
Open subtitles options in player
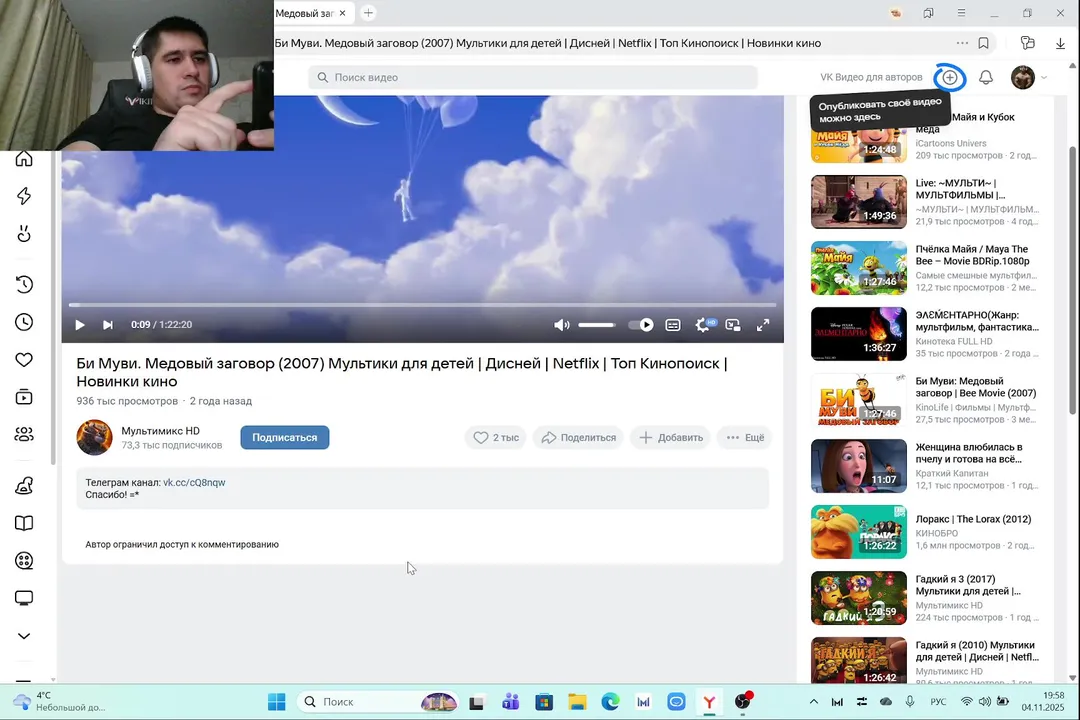673,325
